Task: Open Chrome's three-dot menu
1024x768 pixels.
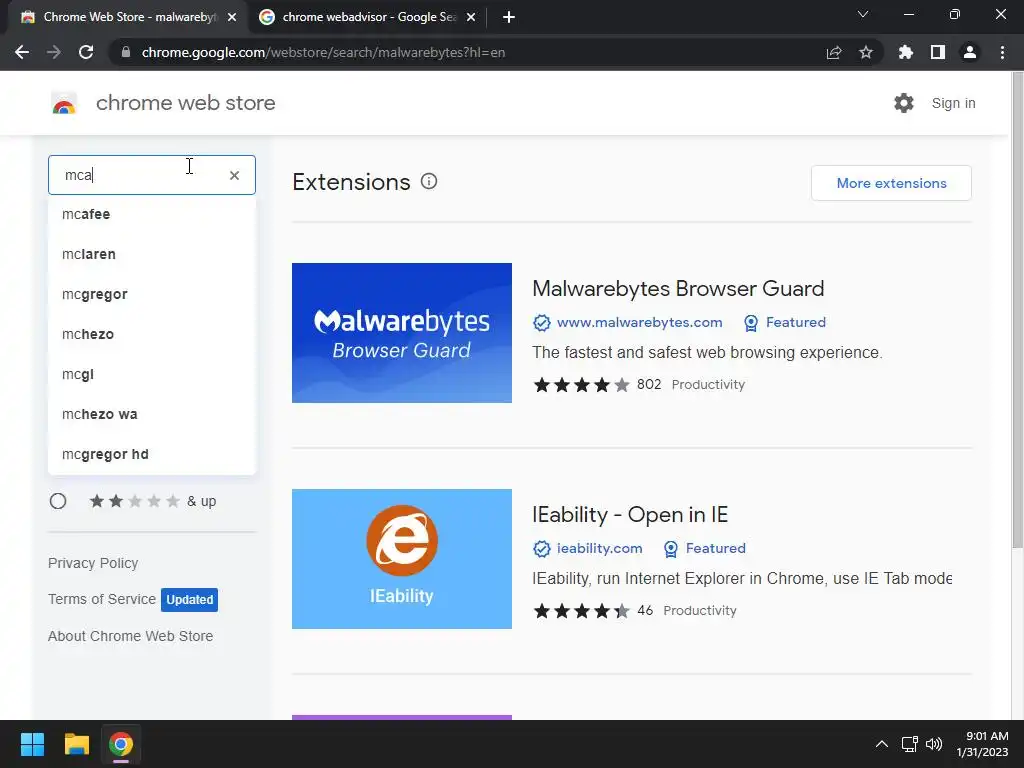Action: tap(1002, 52)
